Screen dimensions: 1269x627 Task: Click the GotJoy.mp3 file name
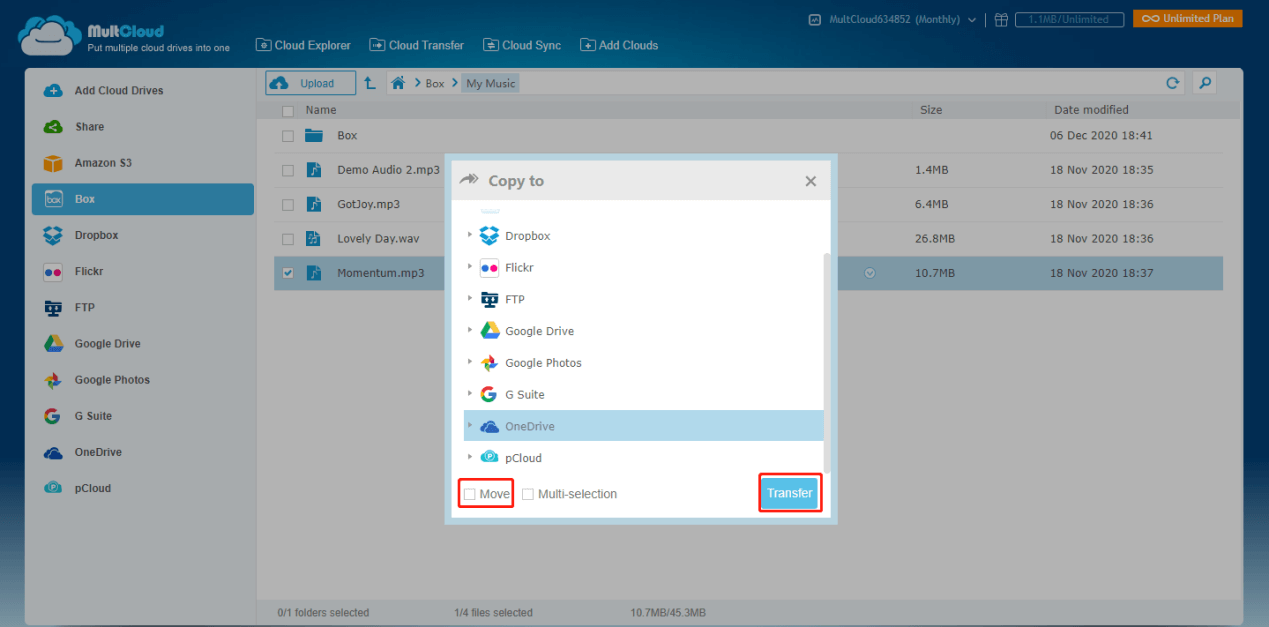coord(368,205)
